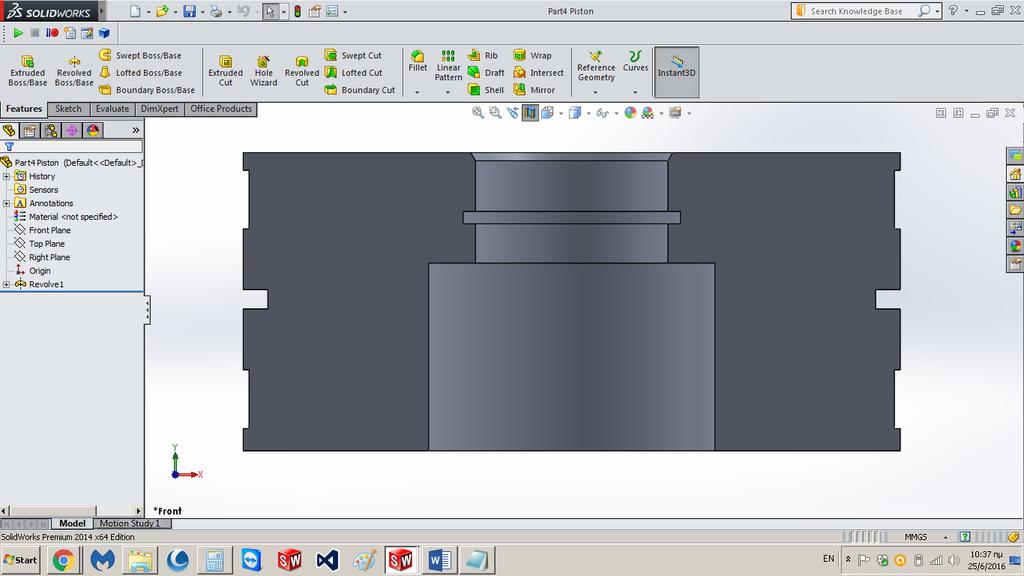
Task: Open the DisplayManager tab icon
Action: pyautogui.click(x=93, y=131)
